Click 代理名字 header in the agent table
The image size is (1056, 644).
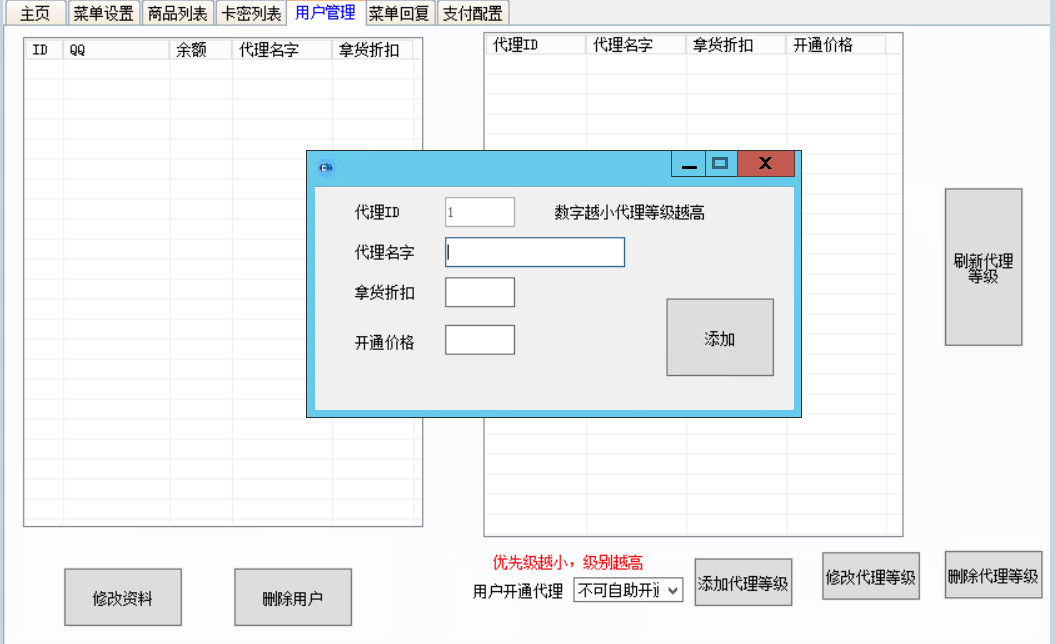click(x=636, y=45)
